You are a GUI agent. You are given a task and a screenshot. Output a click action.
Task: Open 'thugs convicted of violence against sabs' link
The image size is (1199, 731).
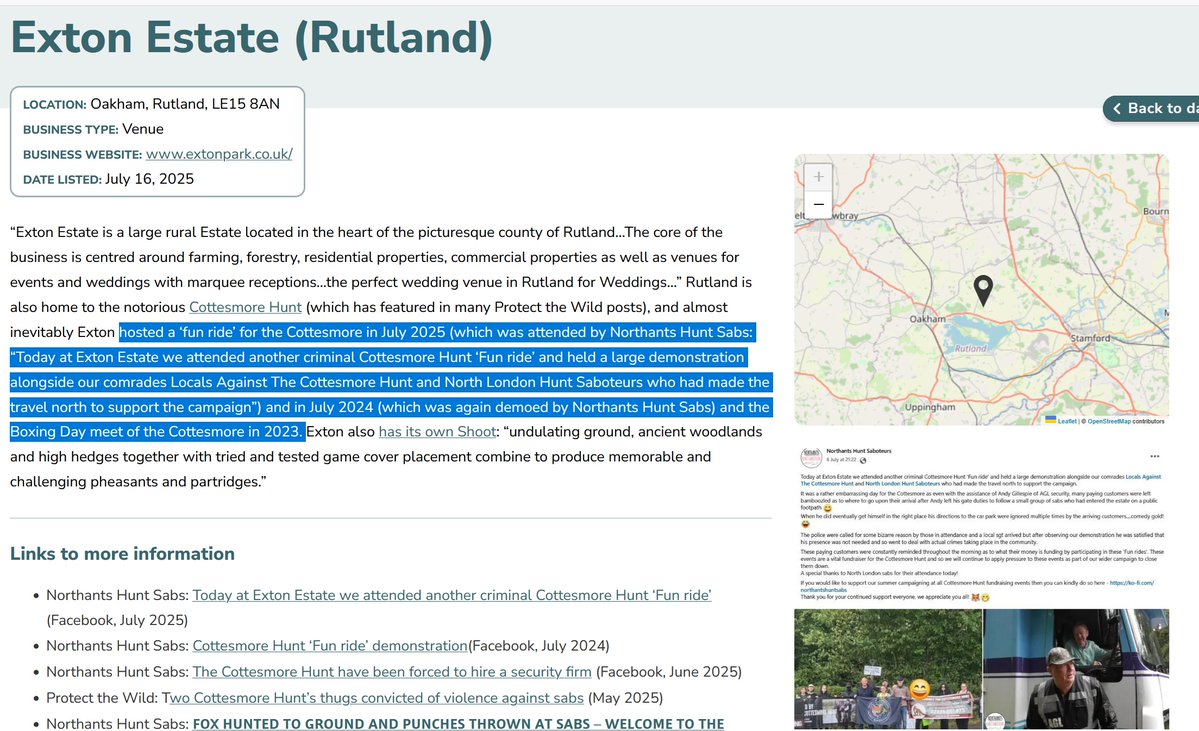(375, 698)
